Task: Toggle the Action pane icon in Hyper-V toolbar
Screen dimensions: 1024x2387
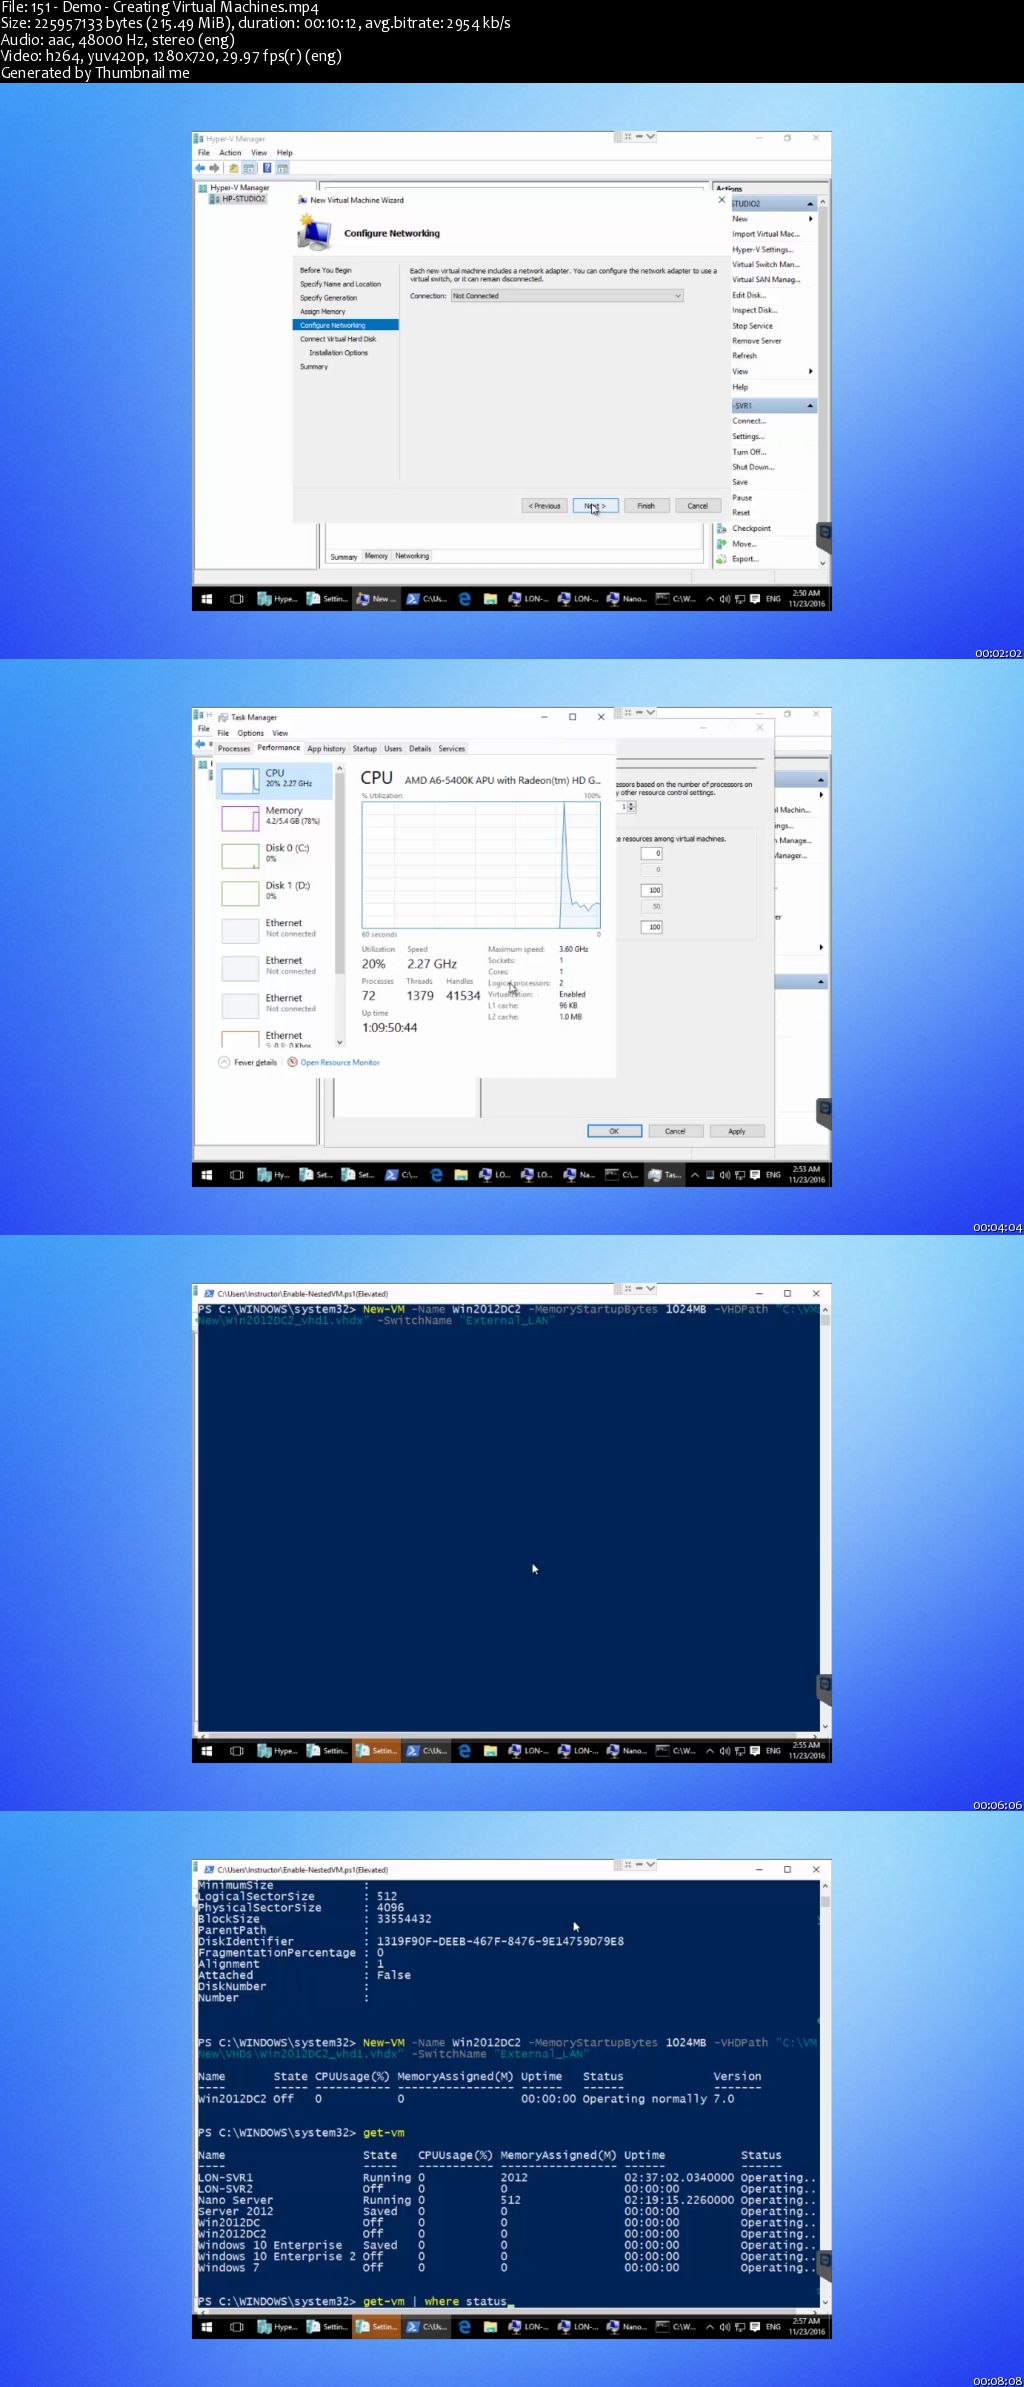Action: click(283, 168)
